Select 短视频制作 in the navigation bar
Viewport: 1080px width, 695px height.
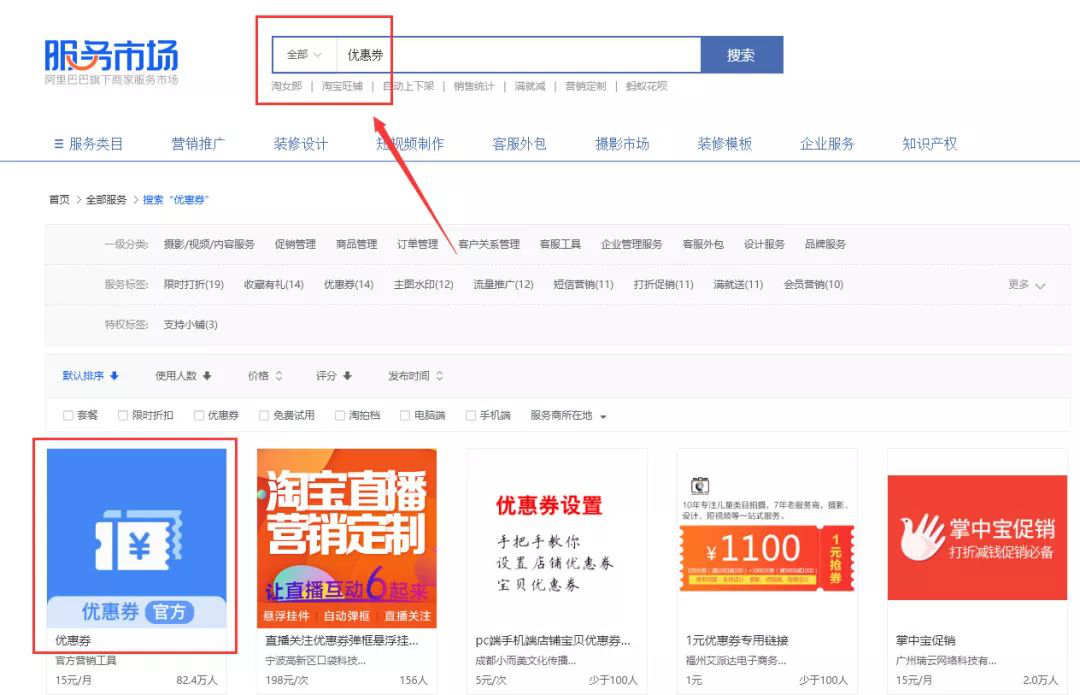(x=410, y=144)
